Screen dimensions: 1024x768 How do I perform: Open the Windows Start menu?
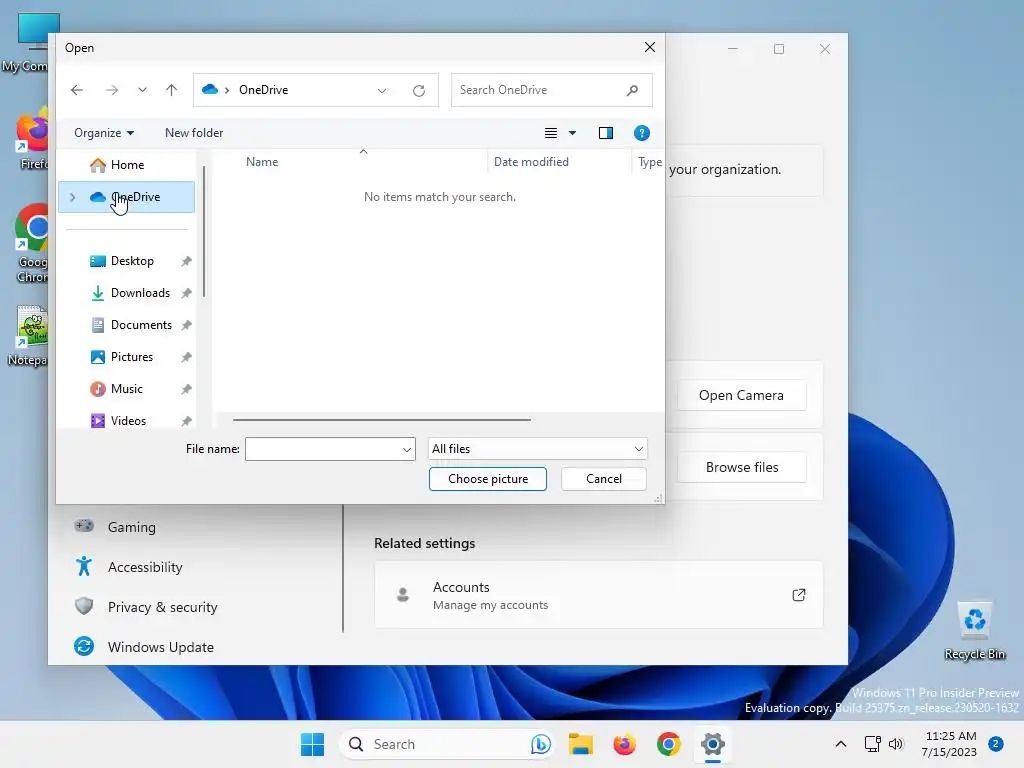point(312,744)
